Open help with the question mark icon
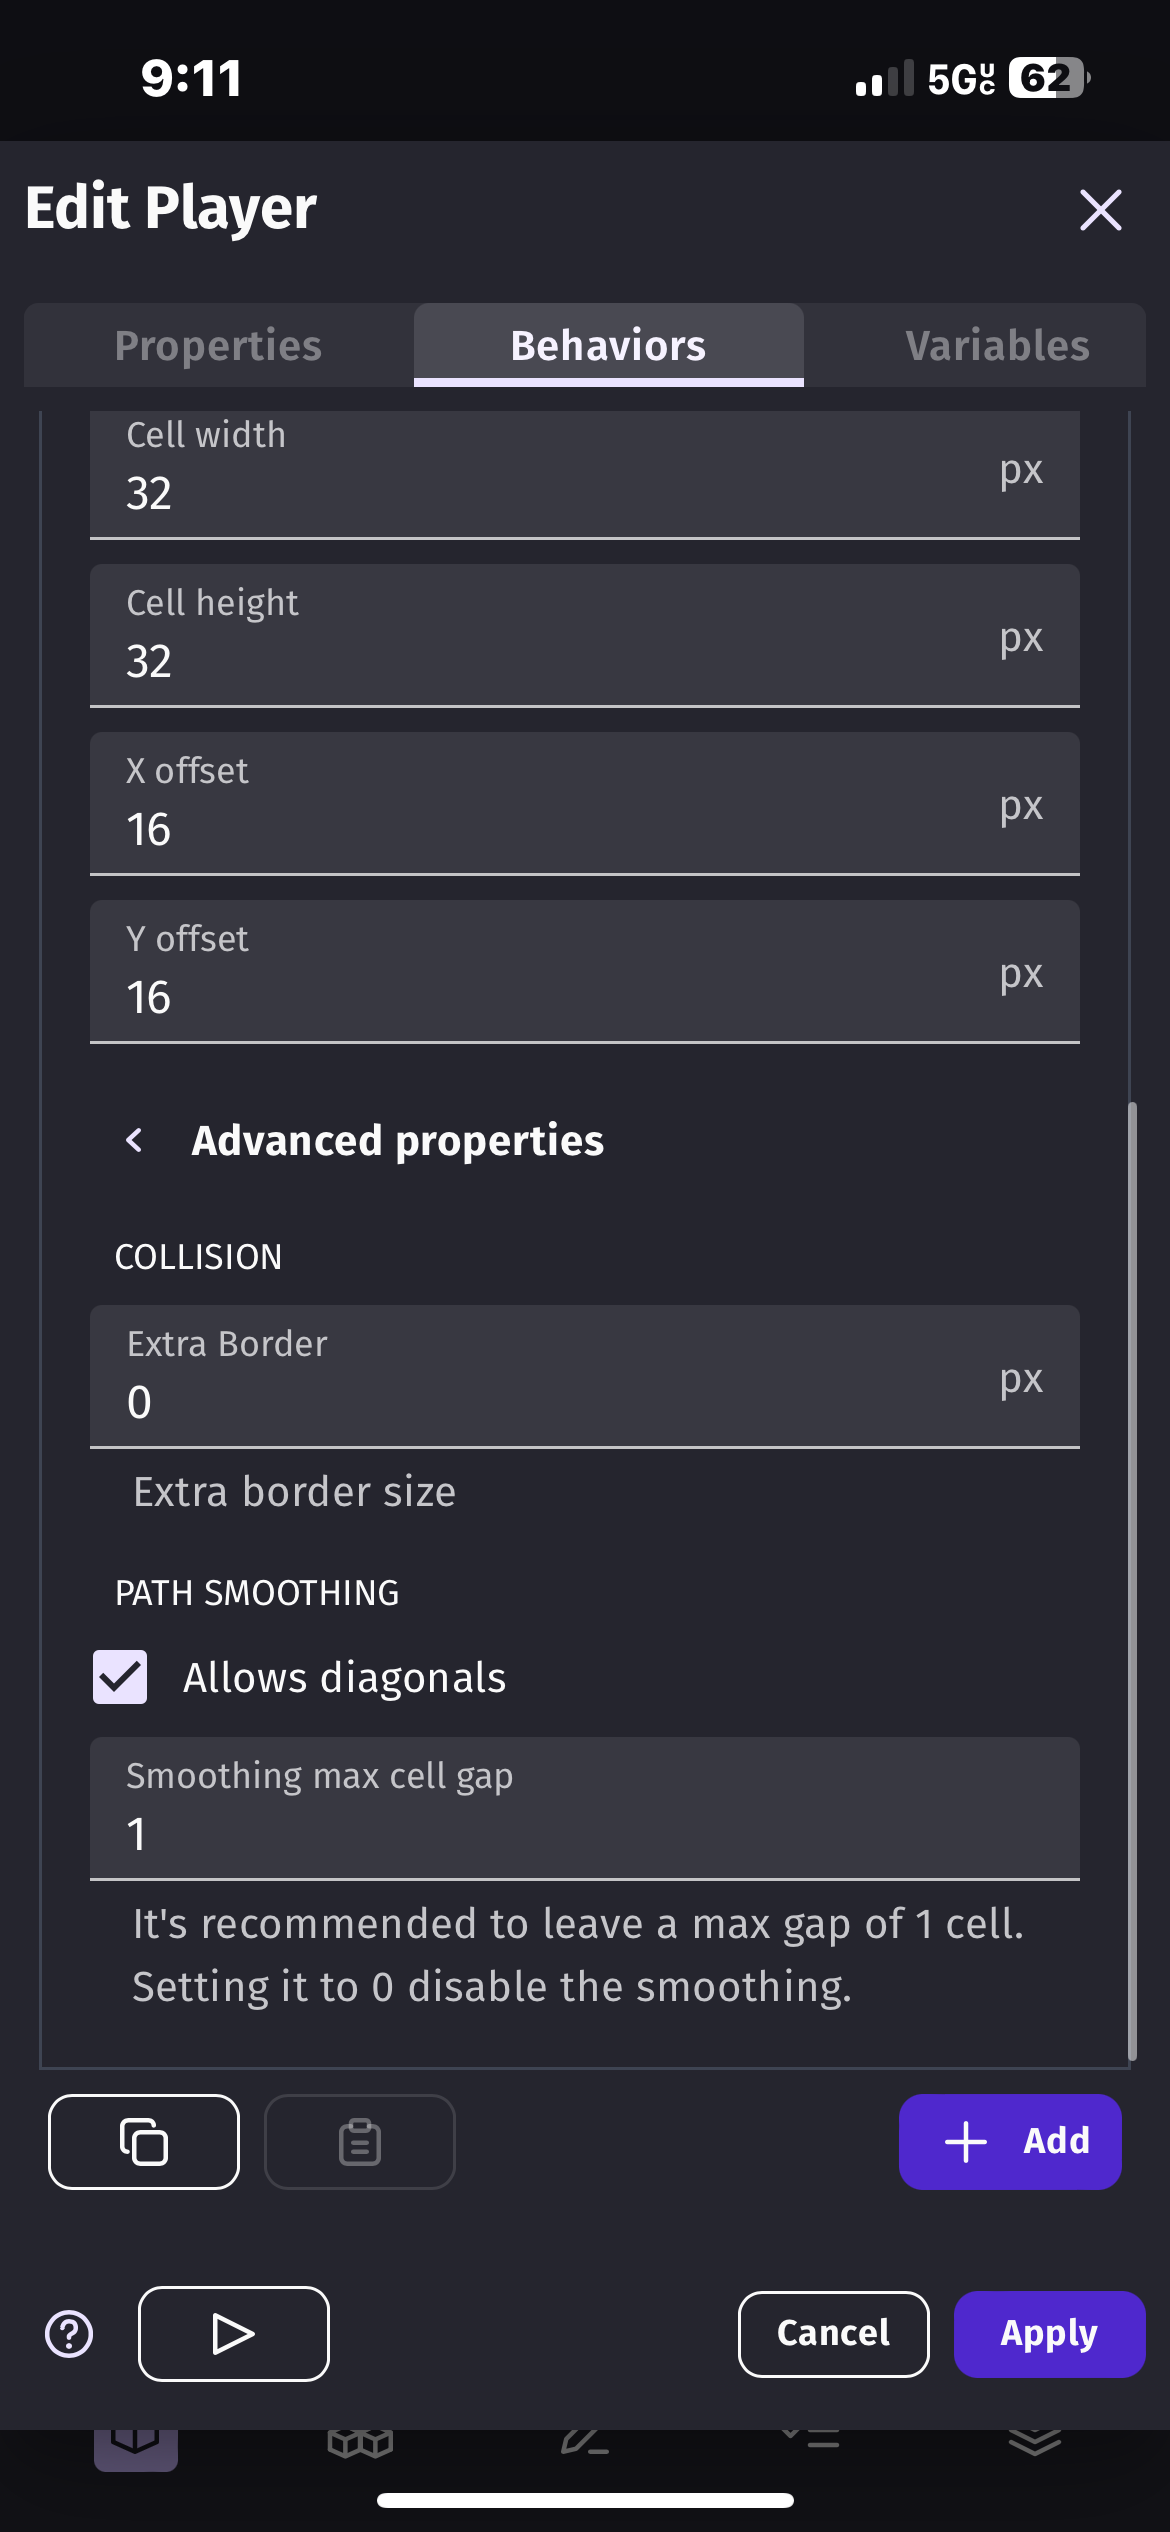 [x=69, y=2334]
